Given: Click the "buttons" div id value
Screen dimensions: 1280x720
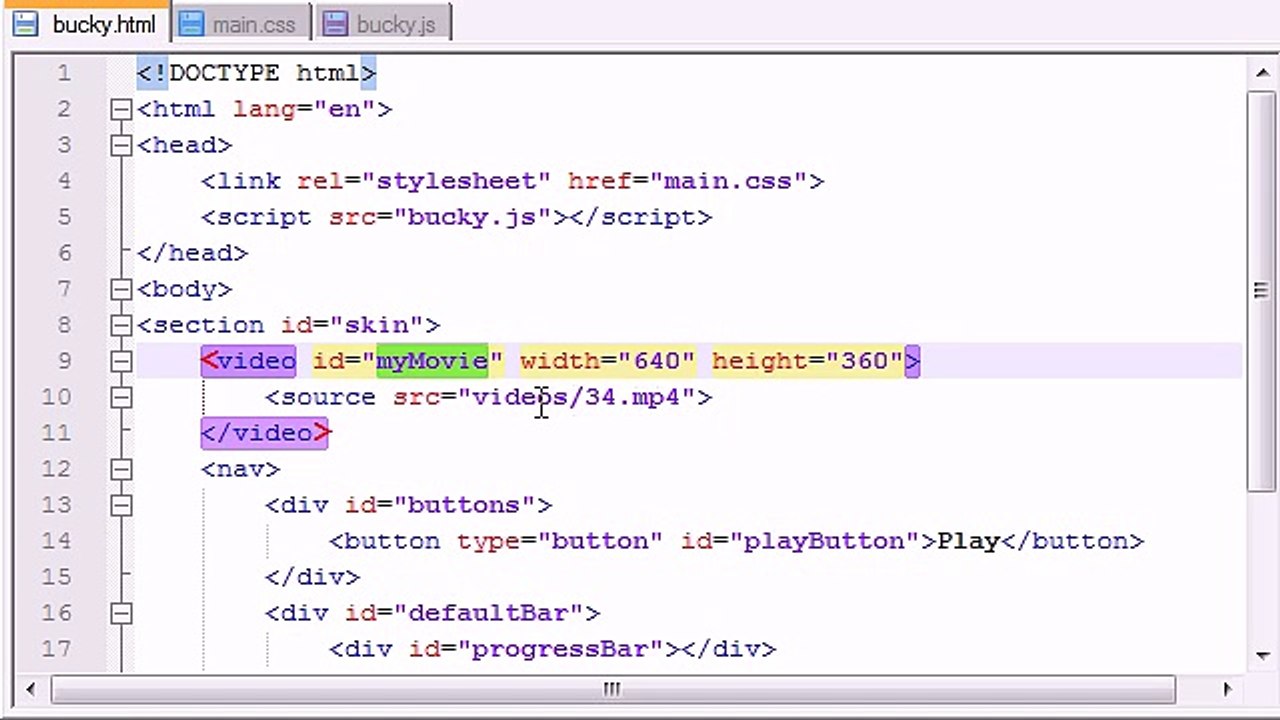Looking at the screenshot, I should [464, 505].
